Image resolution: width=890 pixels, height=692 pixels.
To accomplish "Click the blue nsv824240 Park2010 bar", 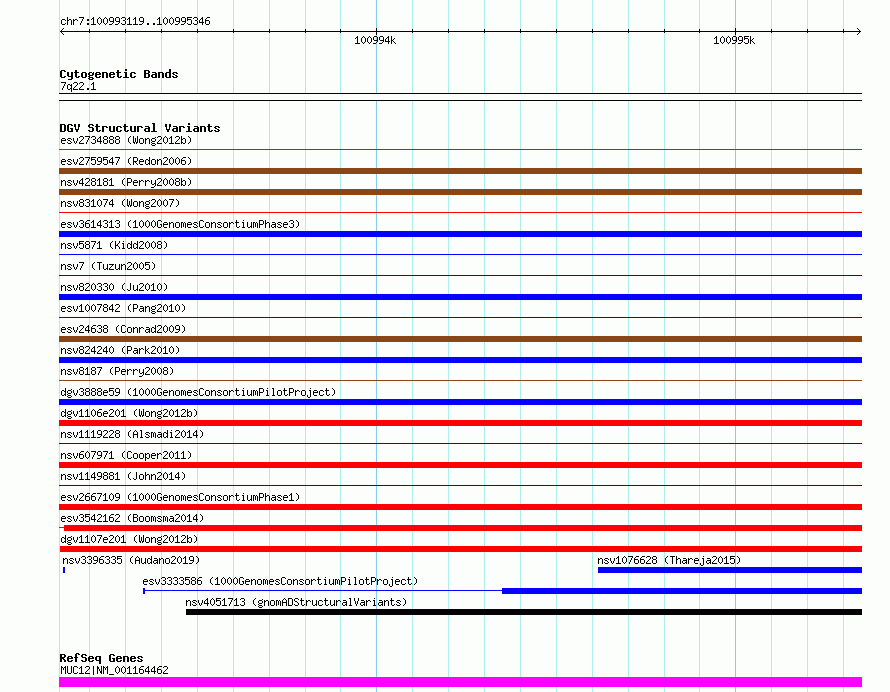I will (x=460, y=360).
